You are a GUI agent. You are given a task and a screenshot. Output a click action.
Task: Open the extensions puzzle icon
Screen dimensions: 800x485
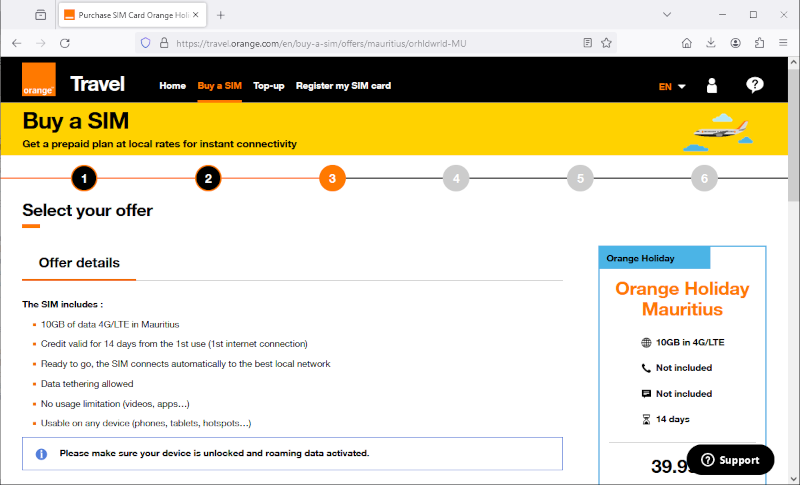pos(759,43)
